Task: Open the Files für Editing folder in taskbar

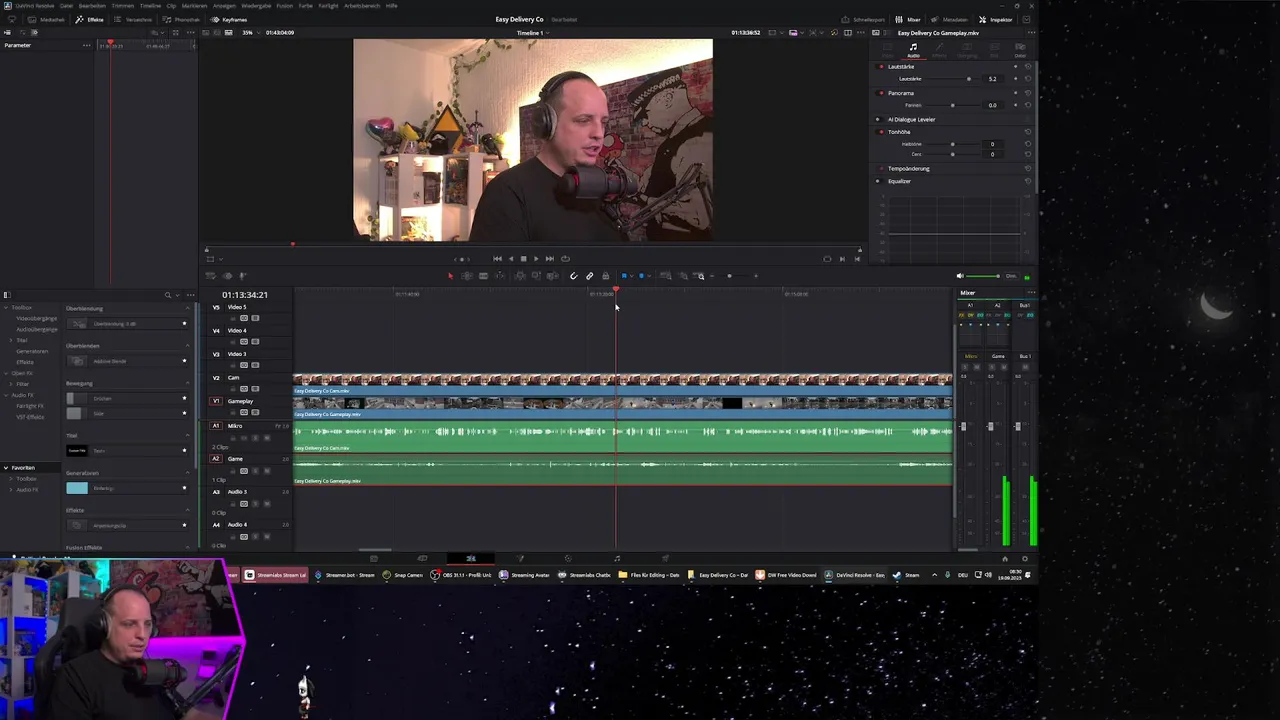Action: [649, 575]
